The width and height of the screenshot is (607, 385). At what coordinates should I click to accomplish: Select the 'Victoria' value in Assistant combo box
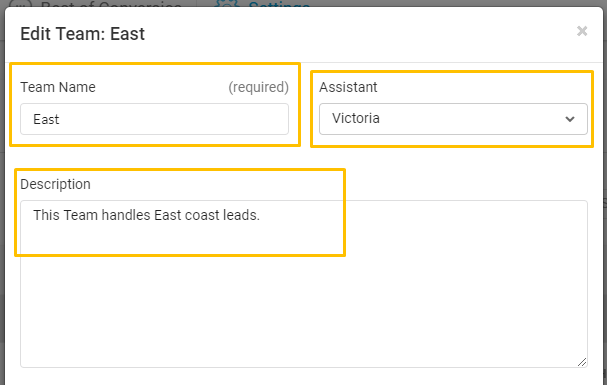tap(356, 118)
